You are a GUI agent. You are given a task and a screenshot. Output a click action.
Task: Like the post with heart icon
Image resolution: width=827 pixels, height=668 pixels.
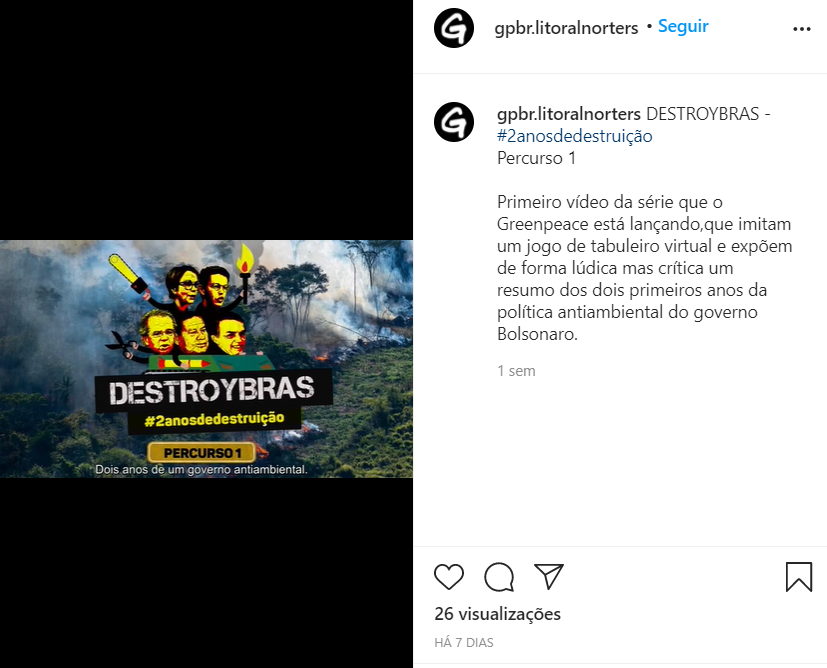(449, 576)
